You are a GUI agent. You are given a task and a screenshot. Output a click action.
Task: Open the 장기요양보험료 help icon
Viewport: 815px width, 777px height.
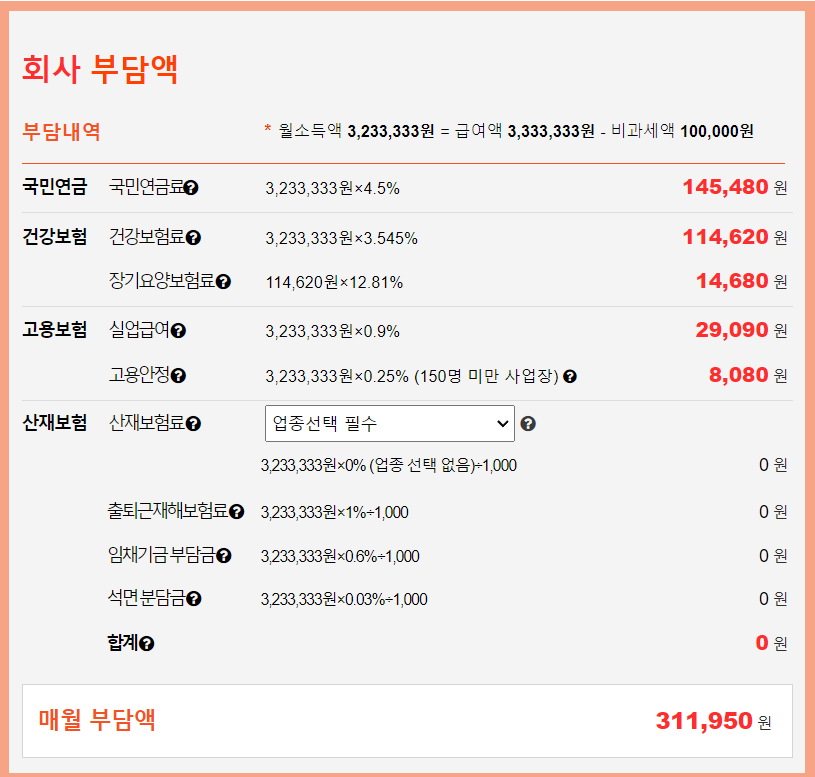(225, 281)
